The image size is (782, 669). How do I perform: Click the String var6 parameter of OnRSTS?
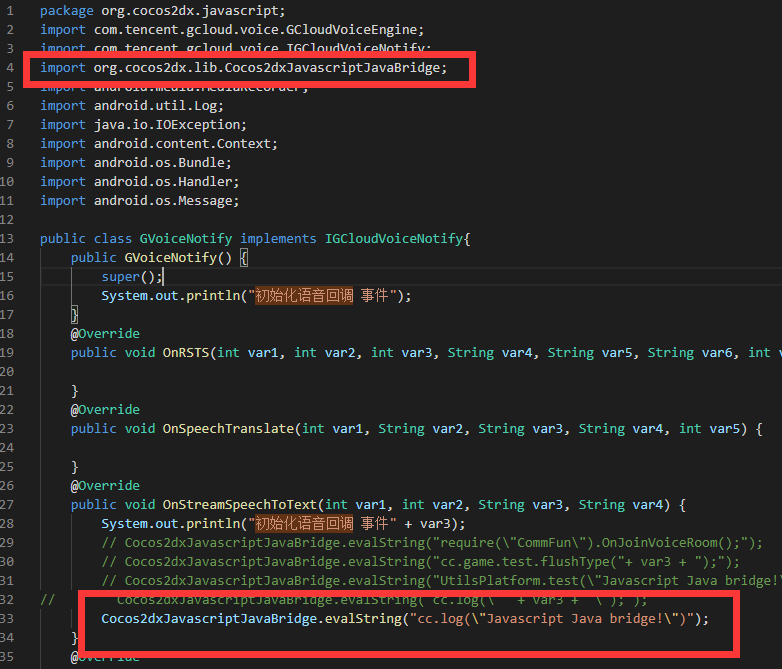[x=690, y=353]
